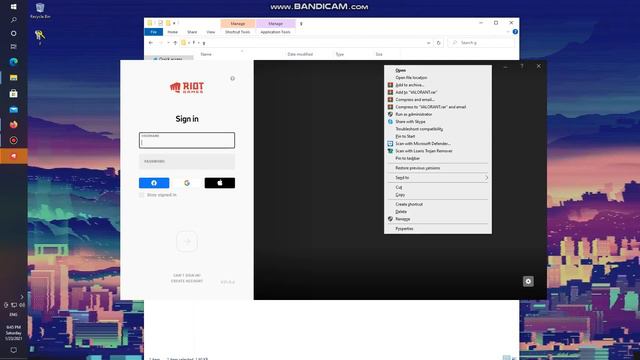
Task: Open Cortana from the taskbar
Action: pyautogui.click(x=13, y=33)
